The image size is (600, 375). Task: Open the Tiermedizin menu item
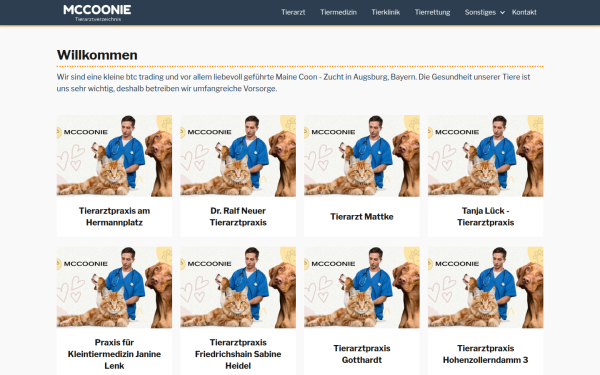tap(338, 12)
